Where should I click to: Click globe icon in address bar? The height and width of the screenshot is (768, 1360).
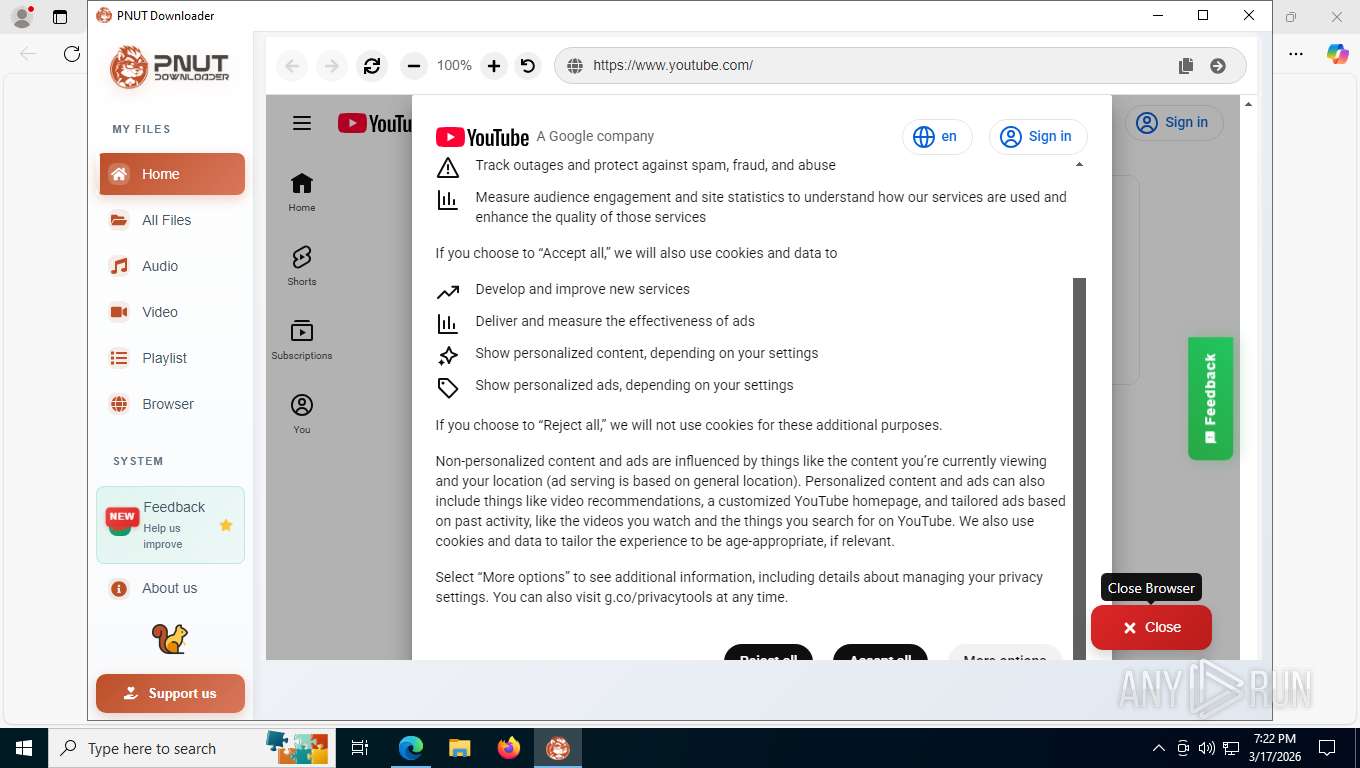tap(575, 66)
